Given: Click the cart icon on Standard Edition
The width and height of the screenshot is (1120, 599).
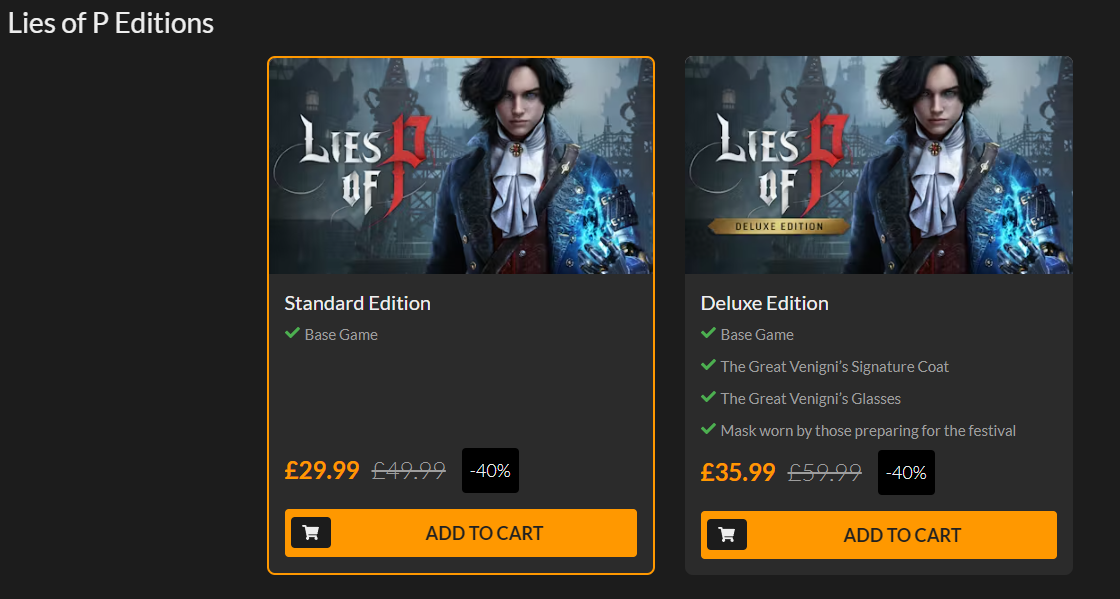Looking at the screenshot, I should (x=310, y=533).
